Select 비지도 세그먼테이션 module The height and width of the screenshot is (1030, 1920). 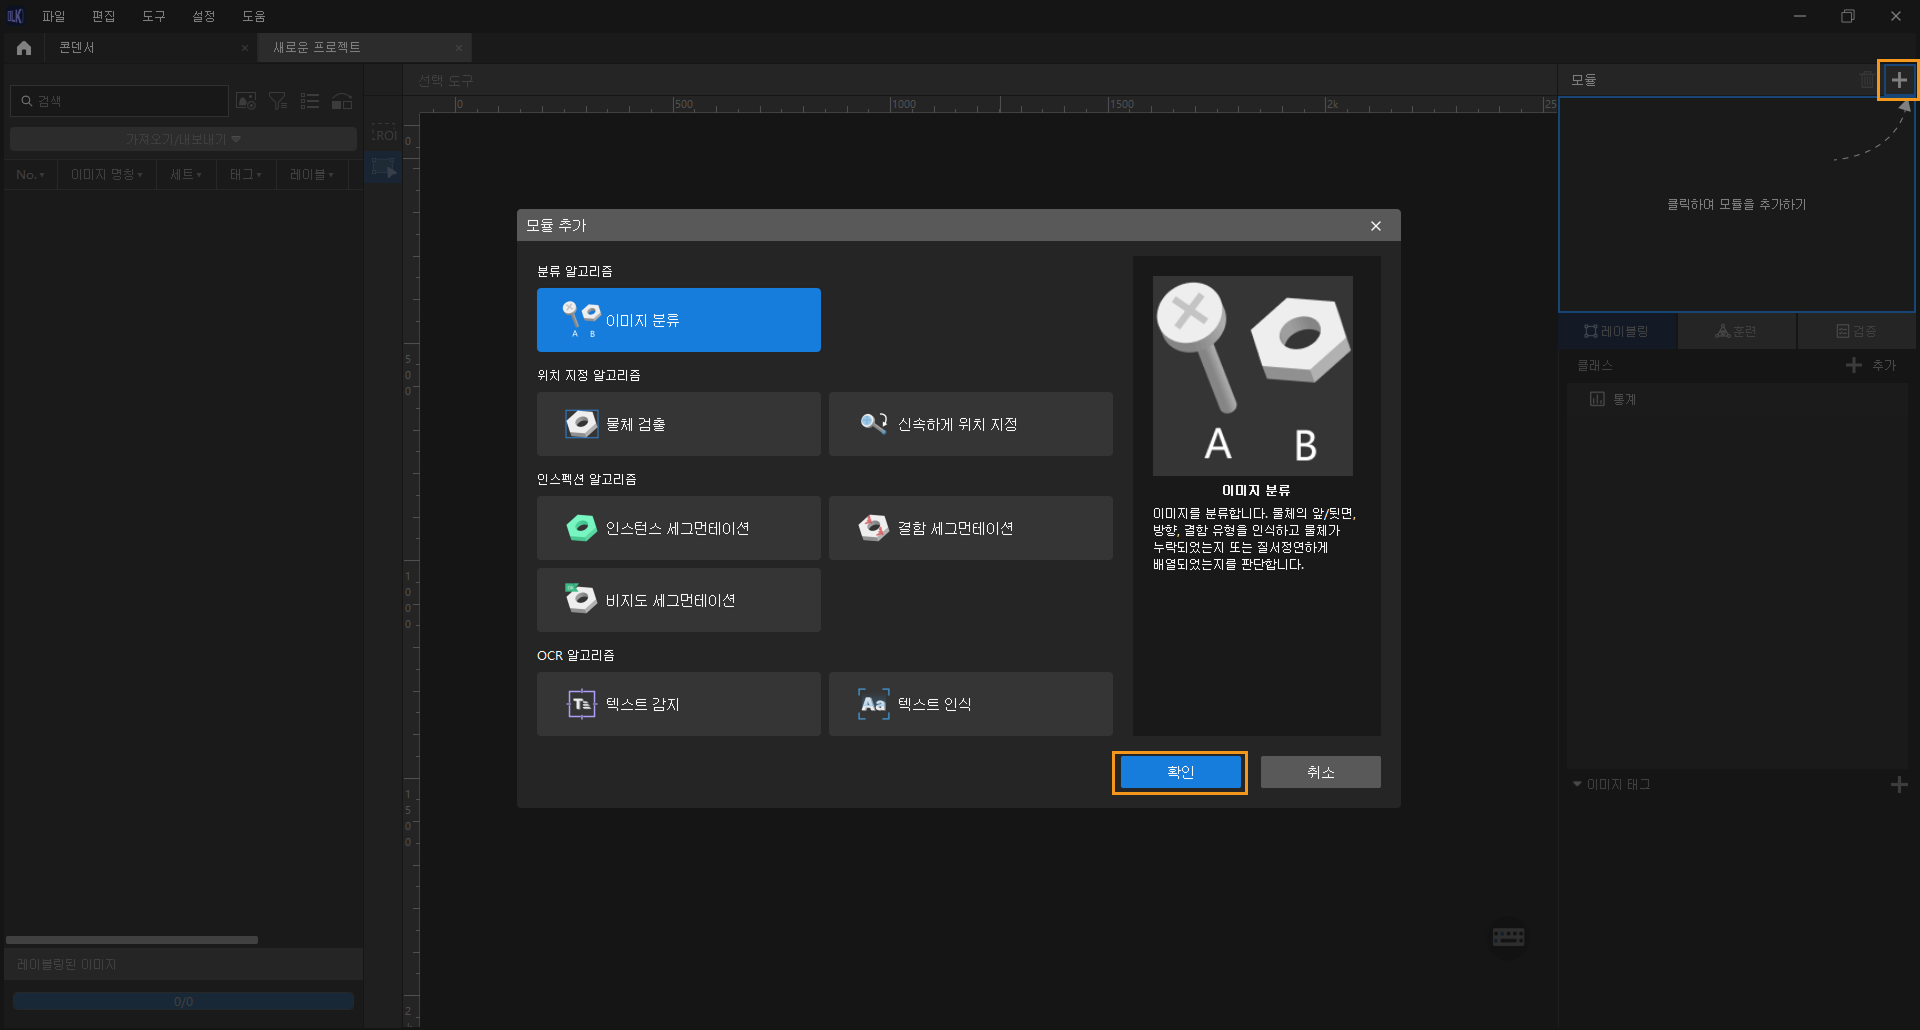(x=678, y=600)
